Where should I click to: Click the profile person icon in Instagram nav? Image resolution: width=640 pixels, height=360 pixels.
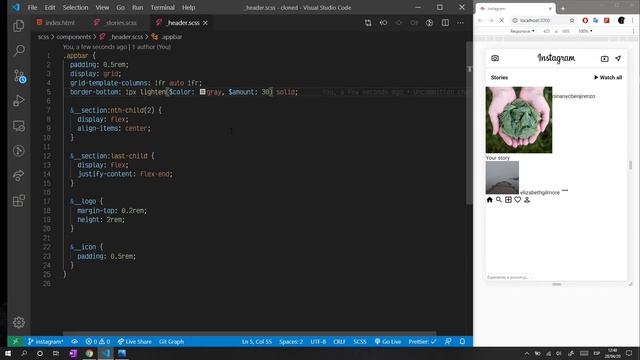pyautogui.click(x=527, y=200)
